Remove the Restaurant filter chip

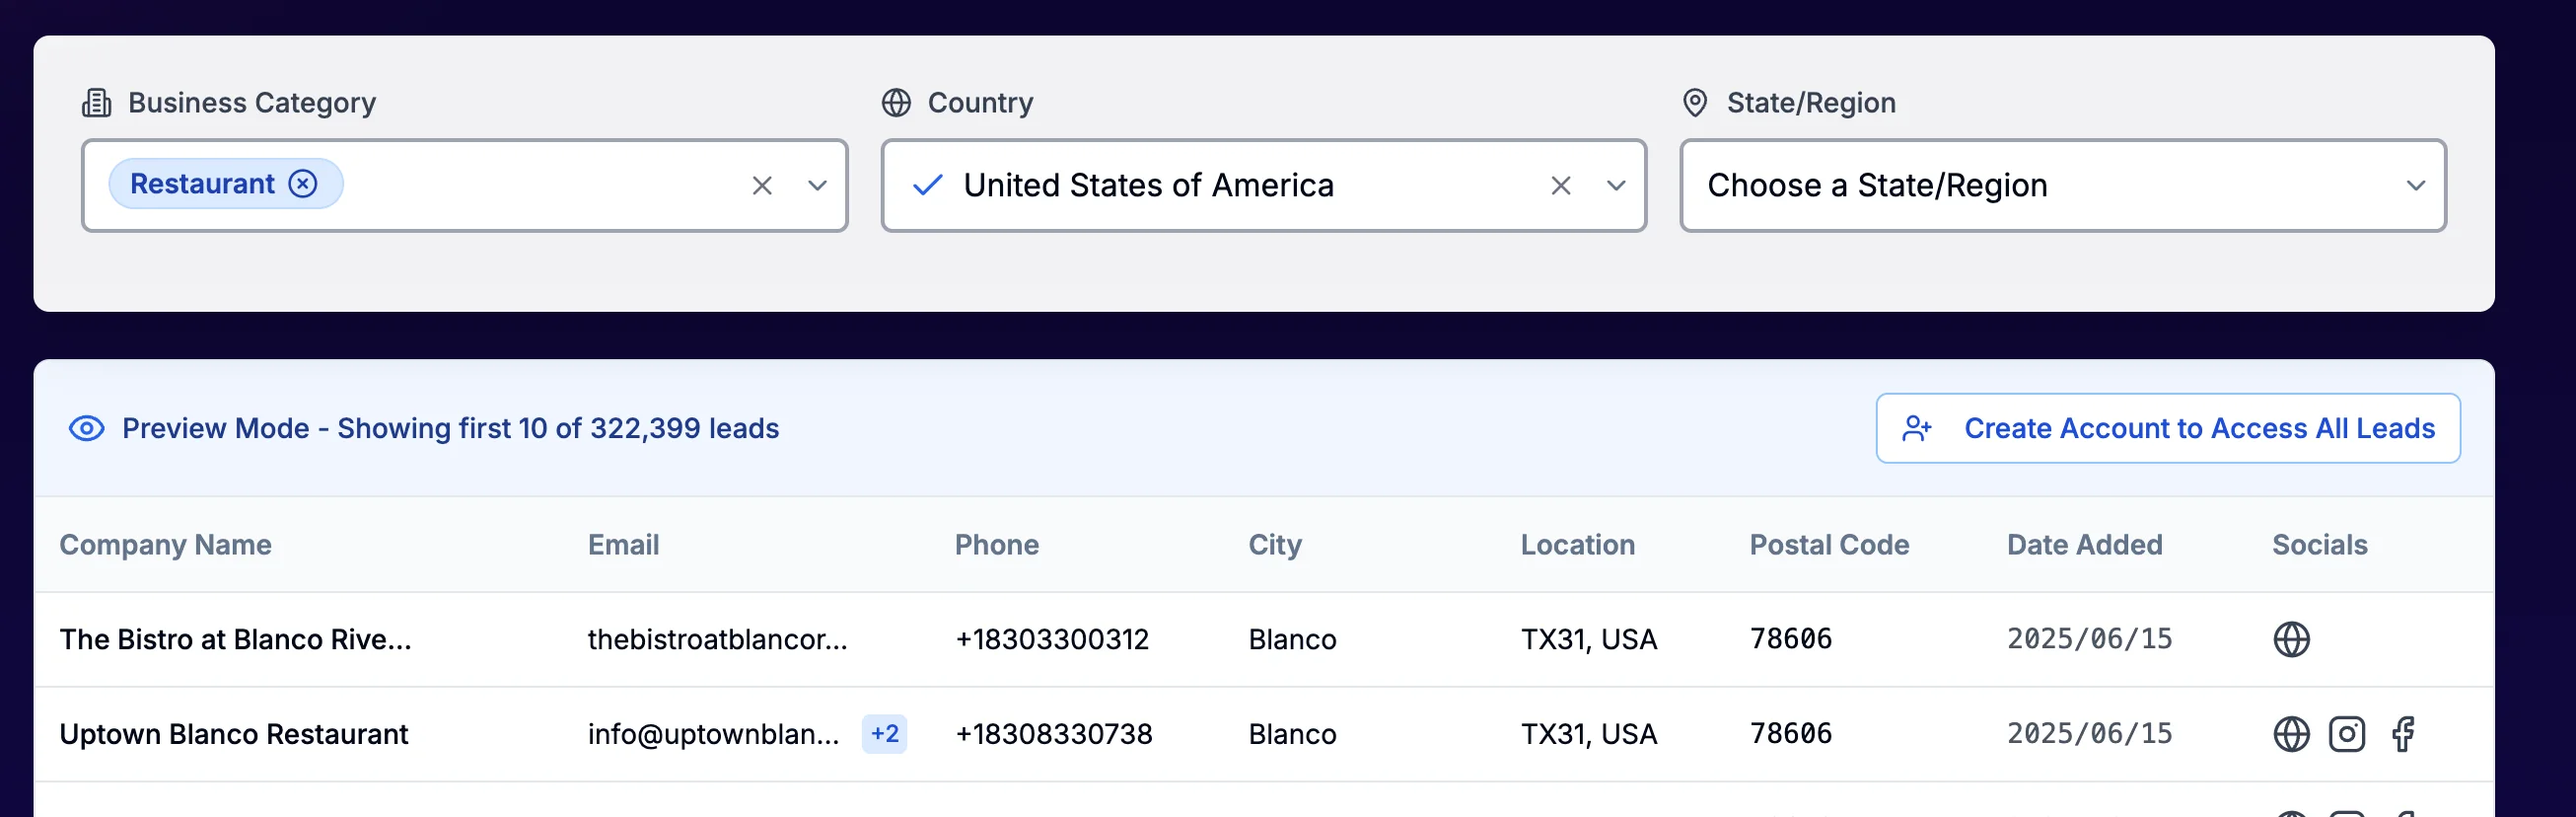302,183
